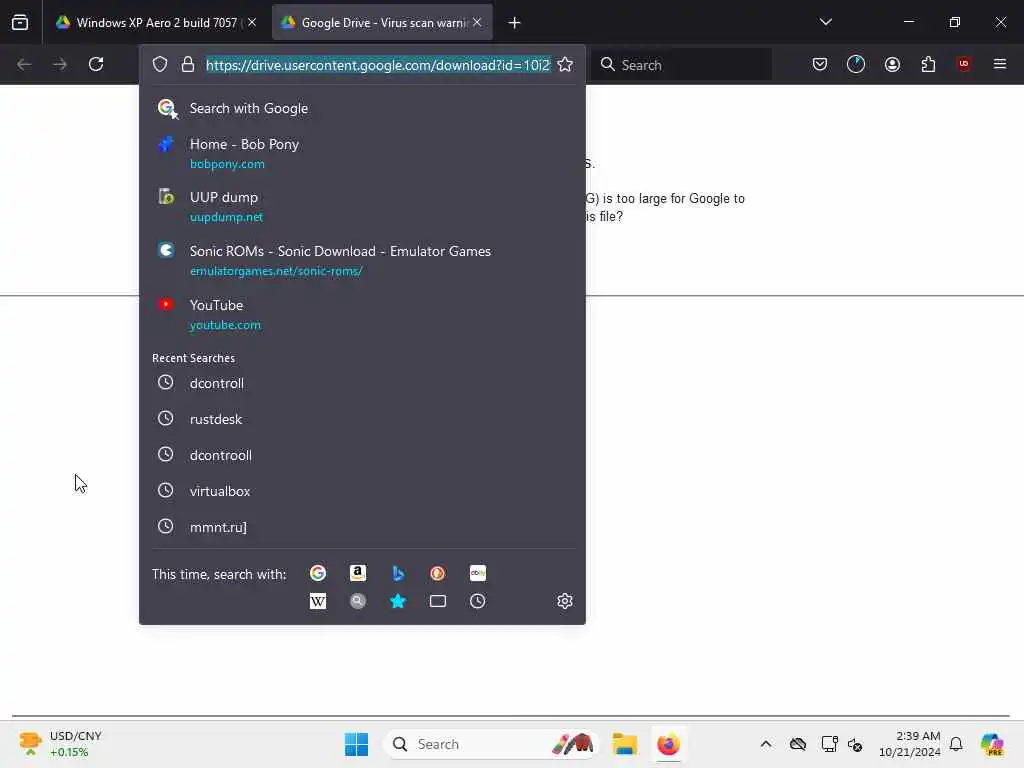Open YouTube suggestion

pos(362,314)
